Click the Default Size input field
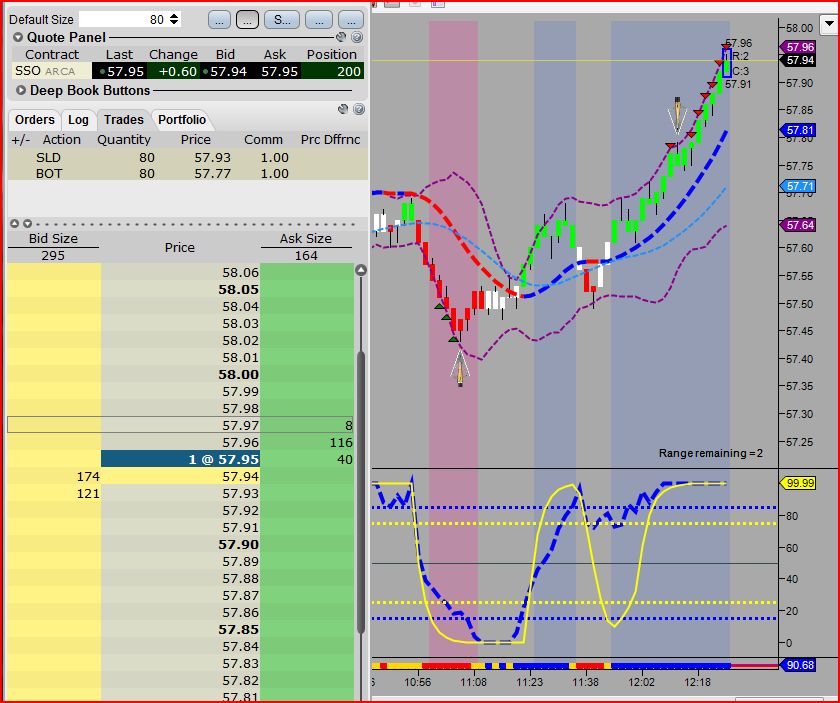 [123, 19]
